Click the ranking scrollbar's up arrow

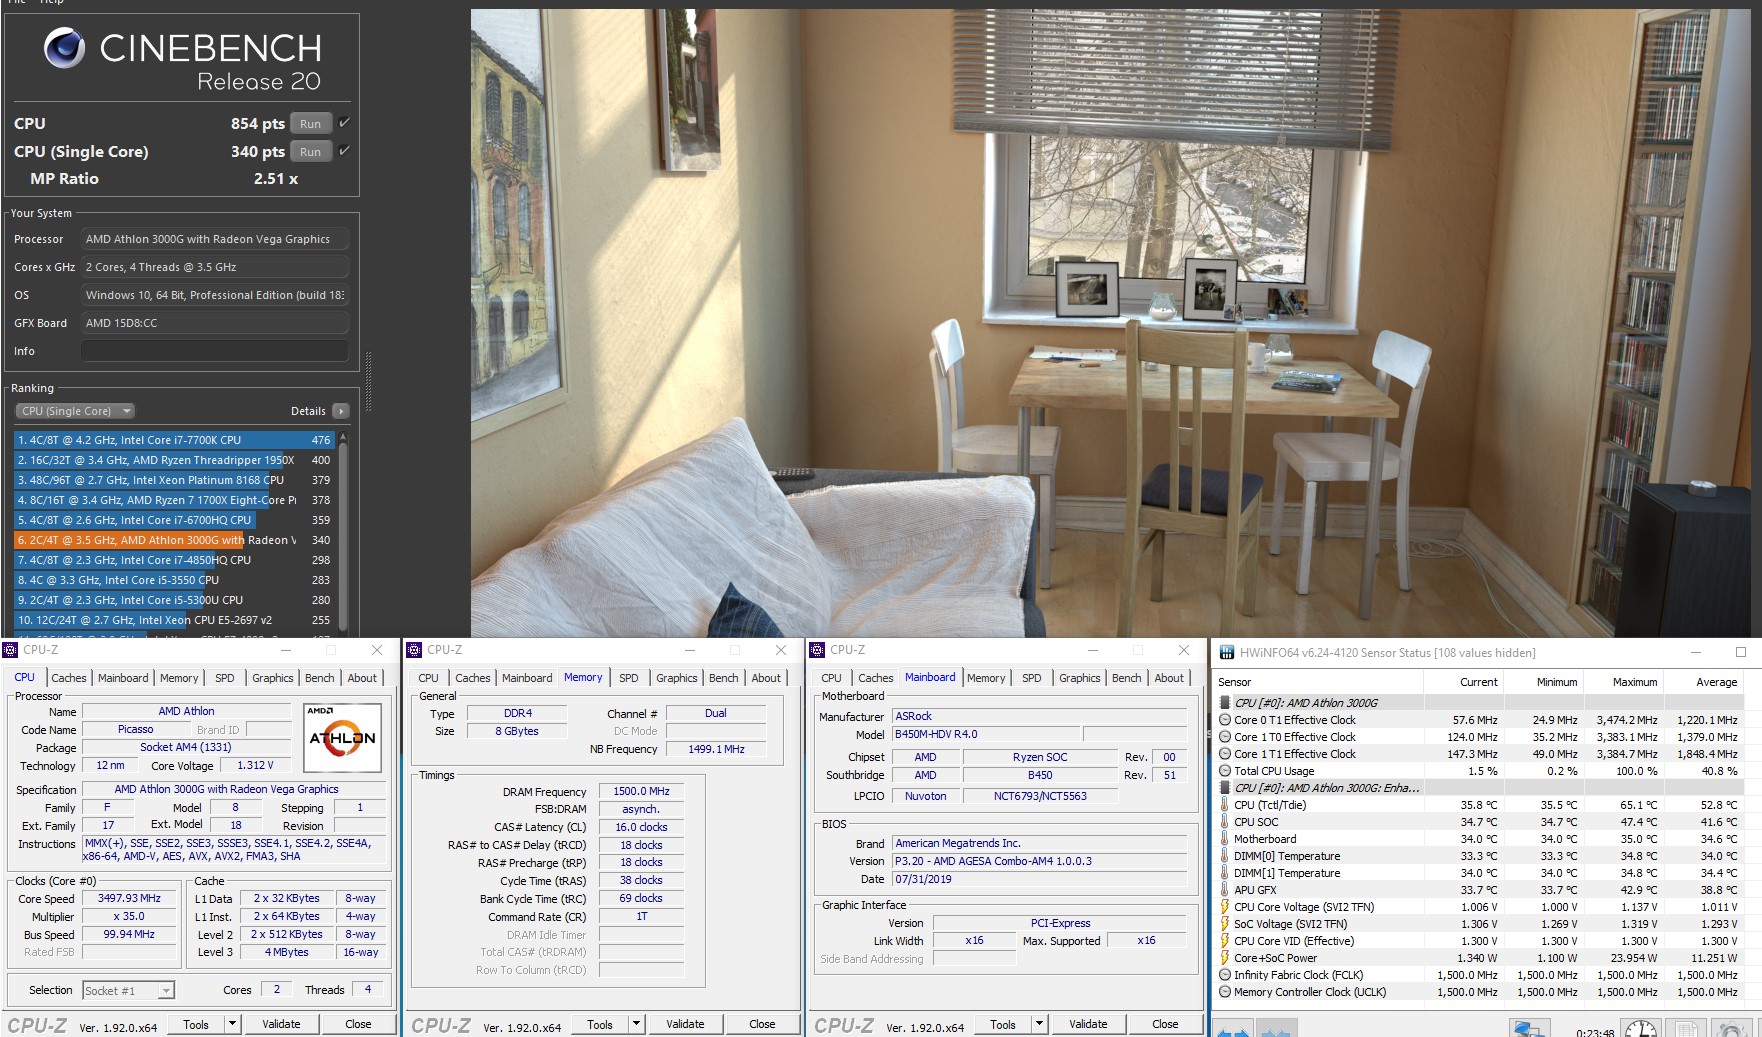pos(343,437)
